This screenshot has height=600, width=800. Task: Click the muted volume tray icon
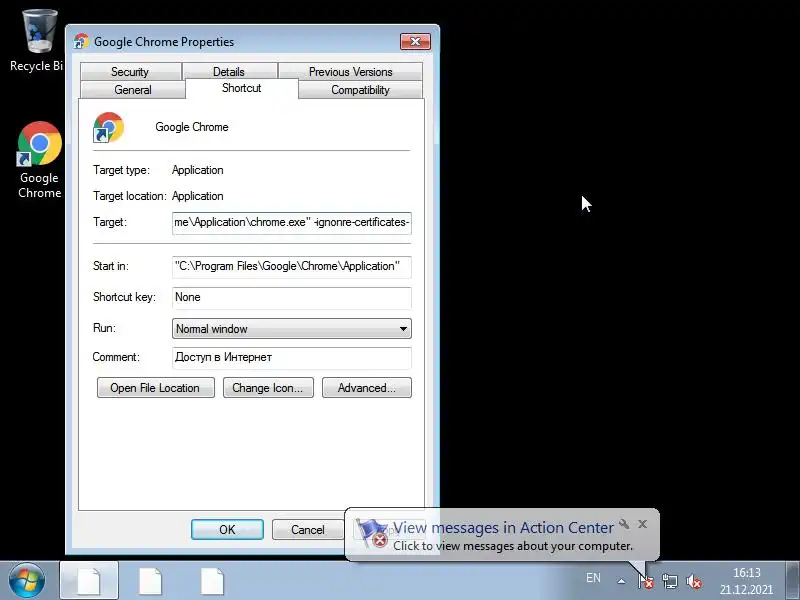click(x=693, y=581)
